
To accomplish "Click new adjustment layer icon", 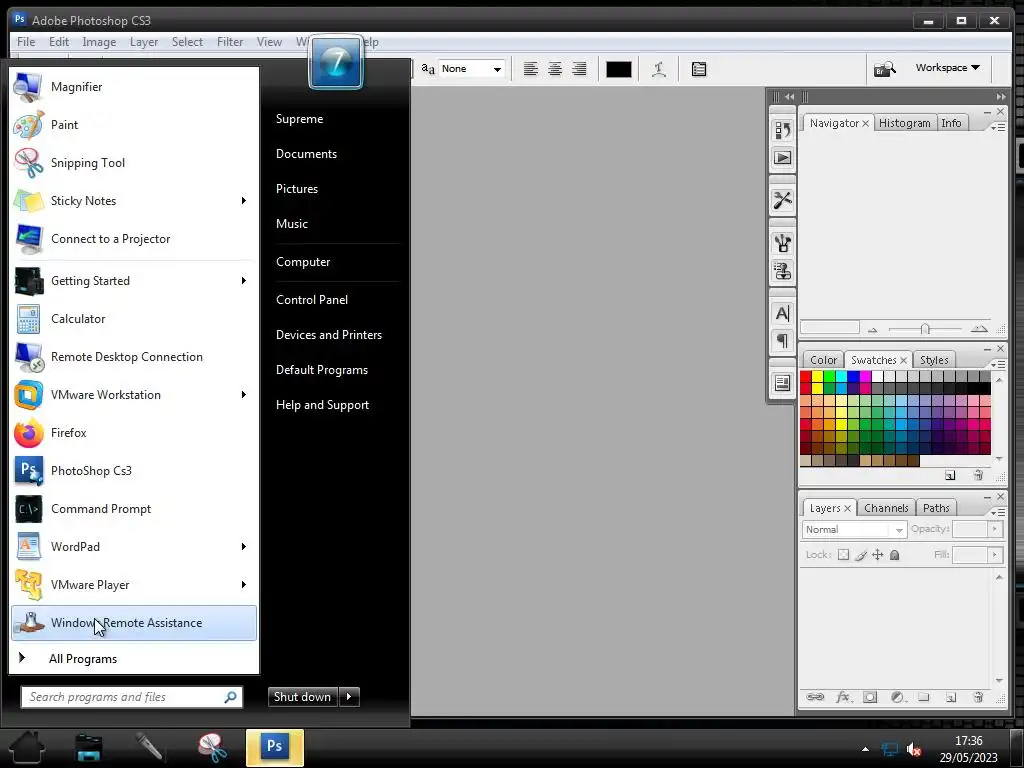I will 897,697.
